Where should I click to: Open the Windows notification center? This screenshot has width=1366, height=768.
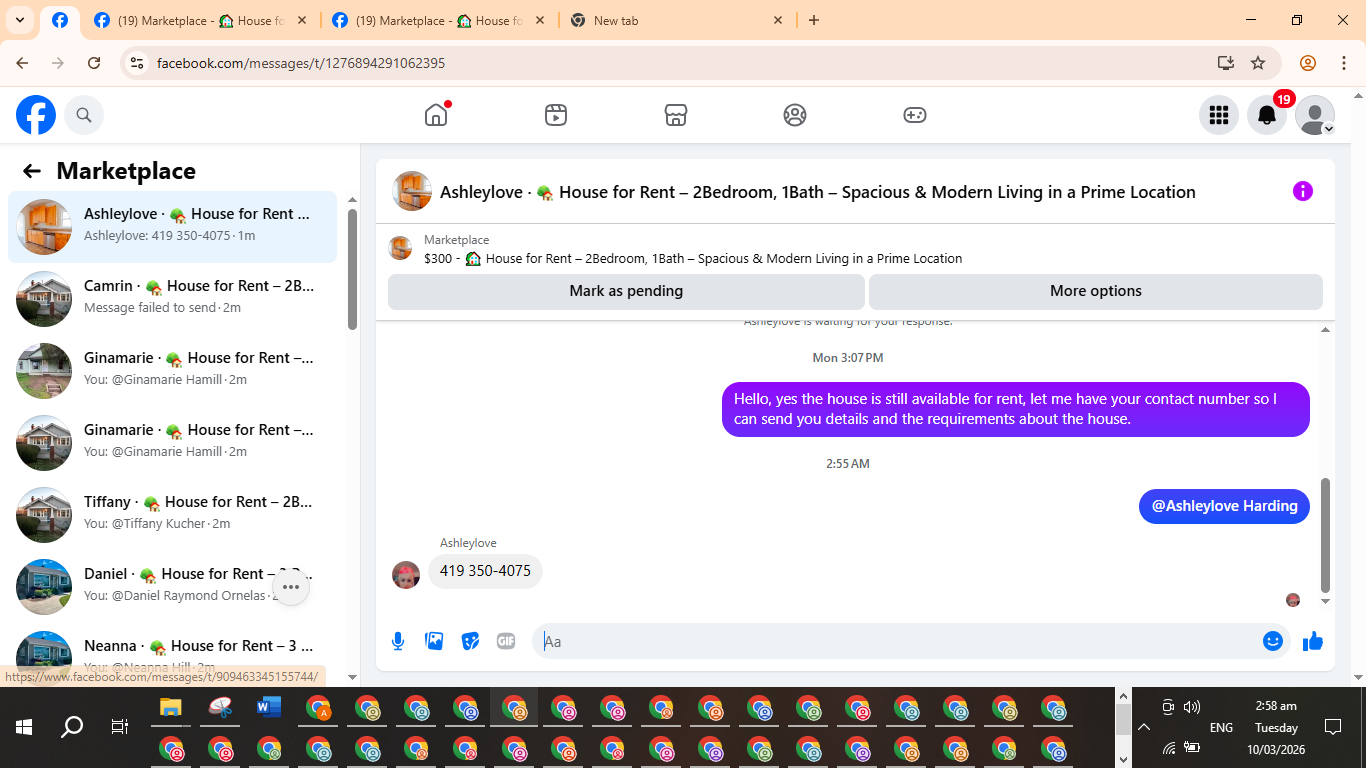pos(1332,727)
